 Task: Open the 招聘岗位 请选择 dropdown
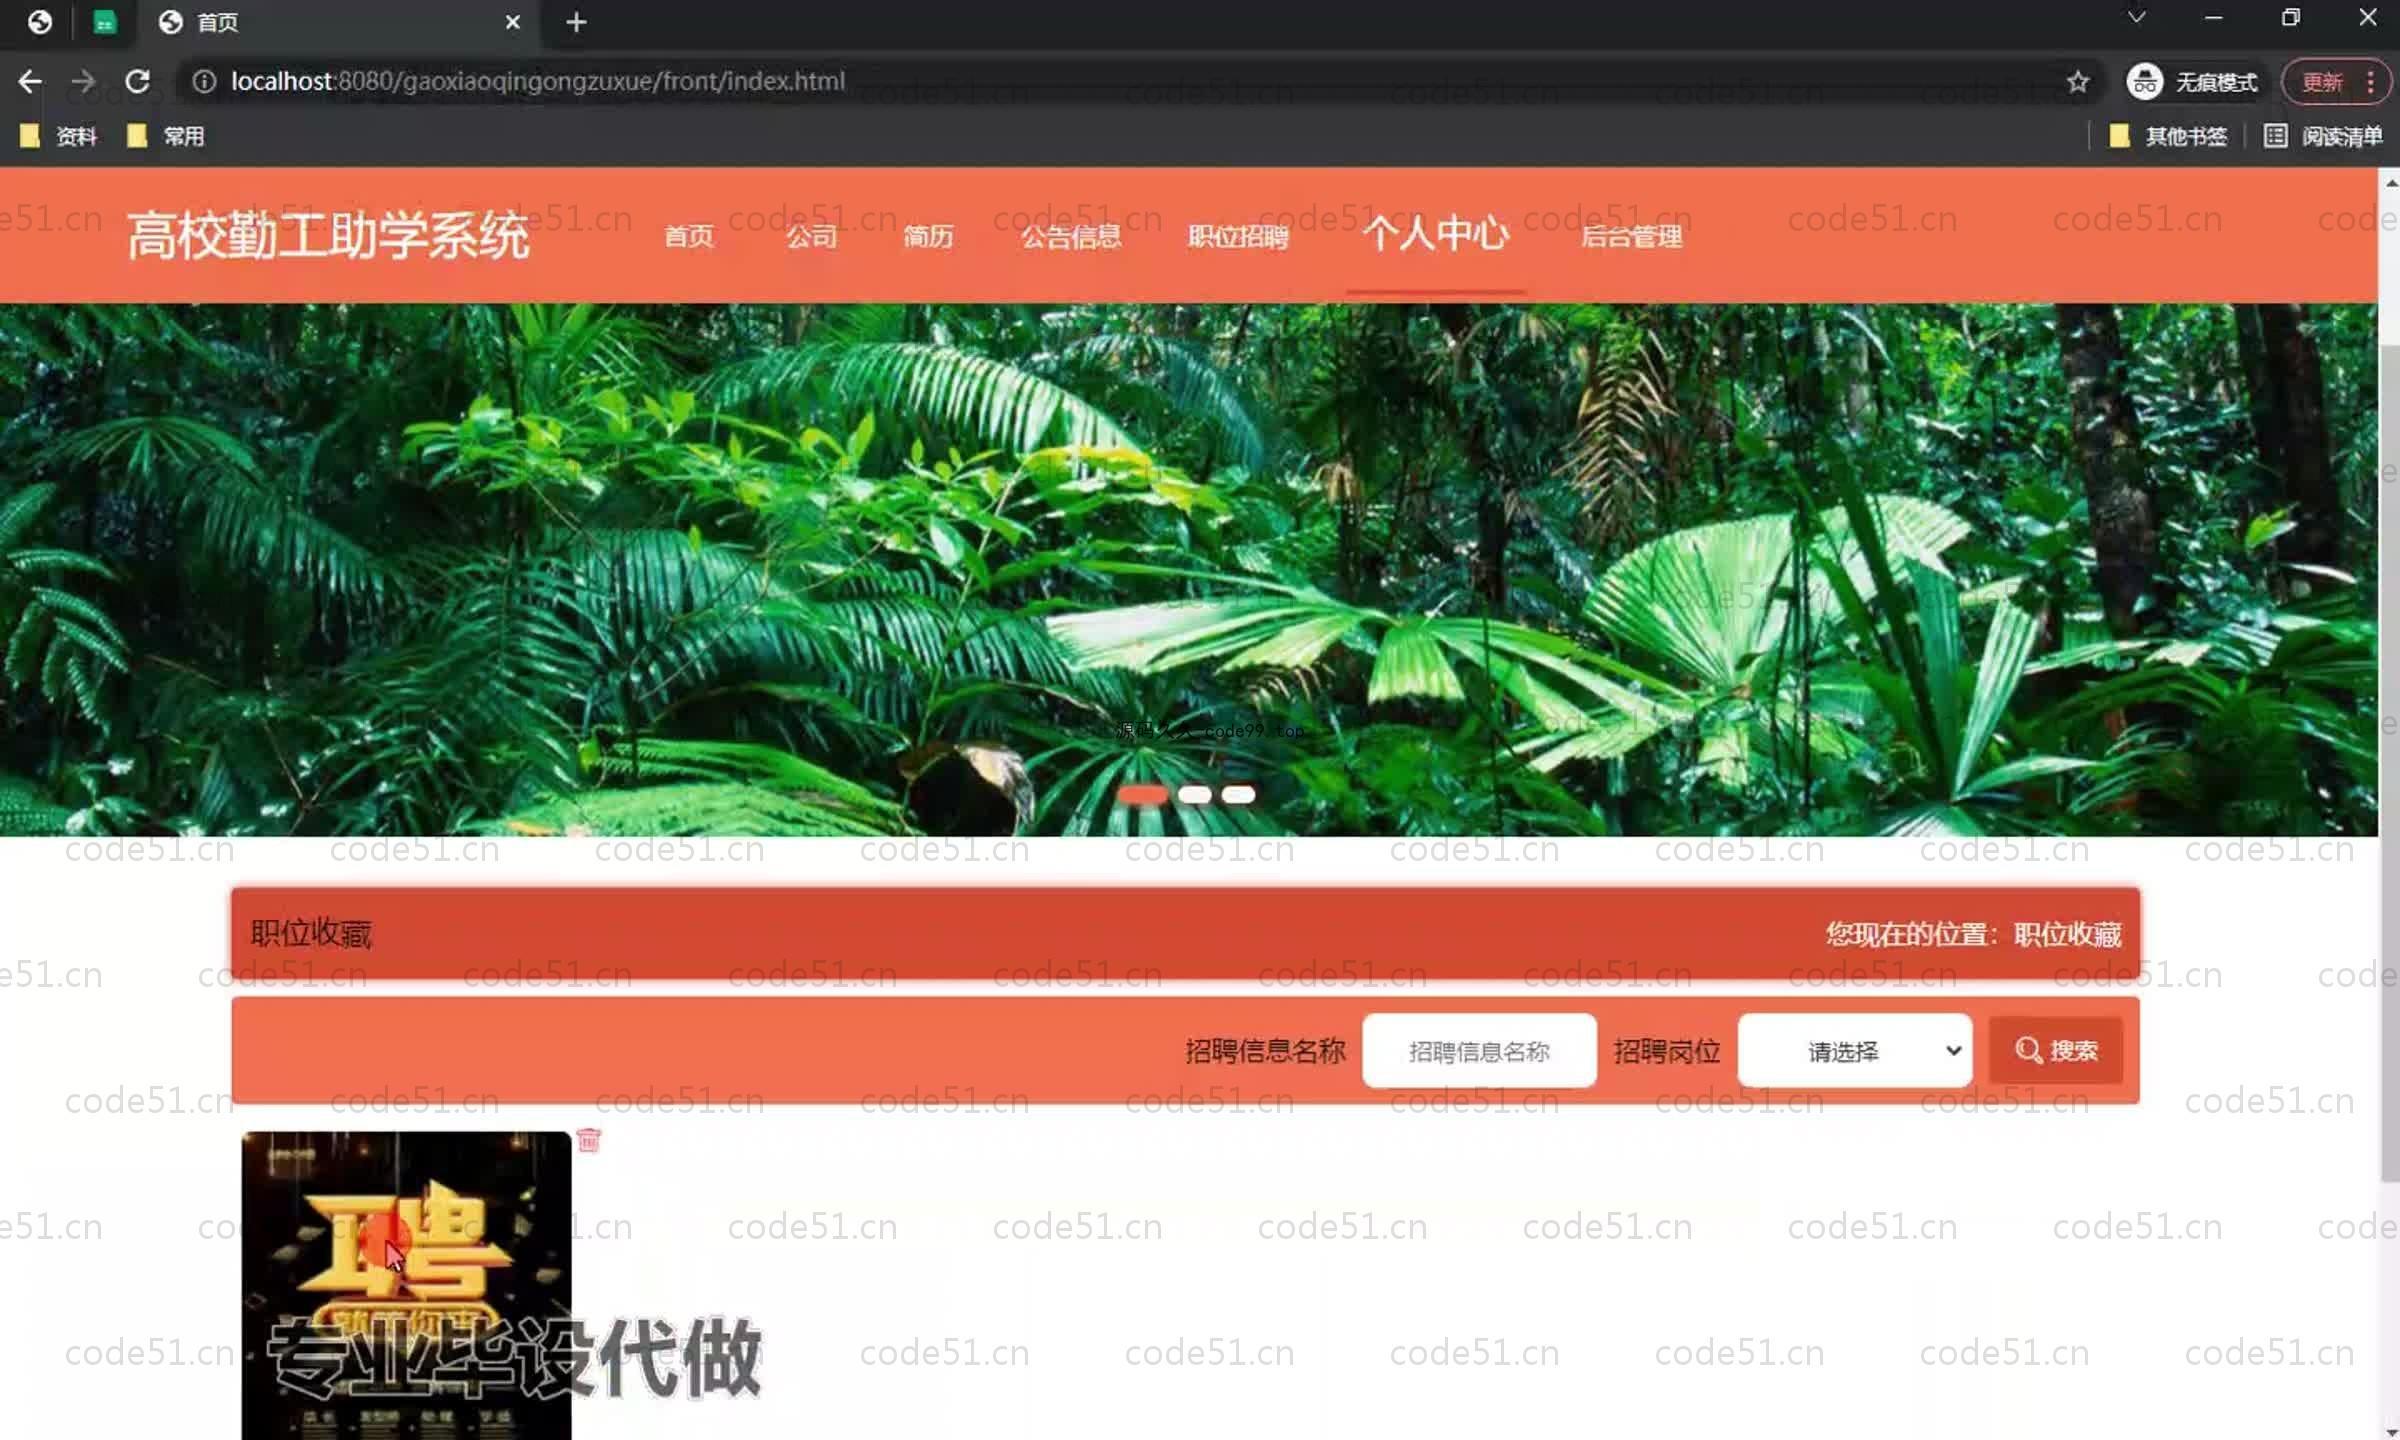(1855, 1051)
